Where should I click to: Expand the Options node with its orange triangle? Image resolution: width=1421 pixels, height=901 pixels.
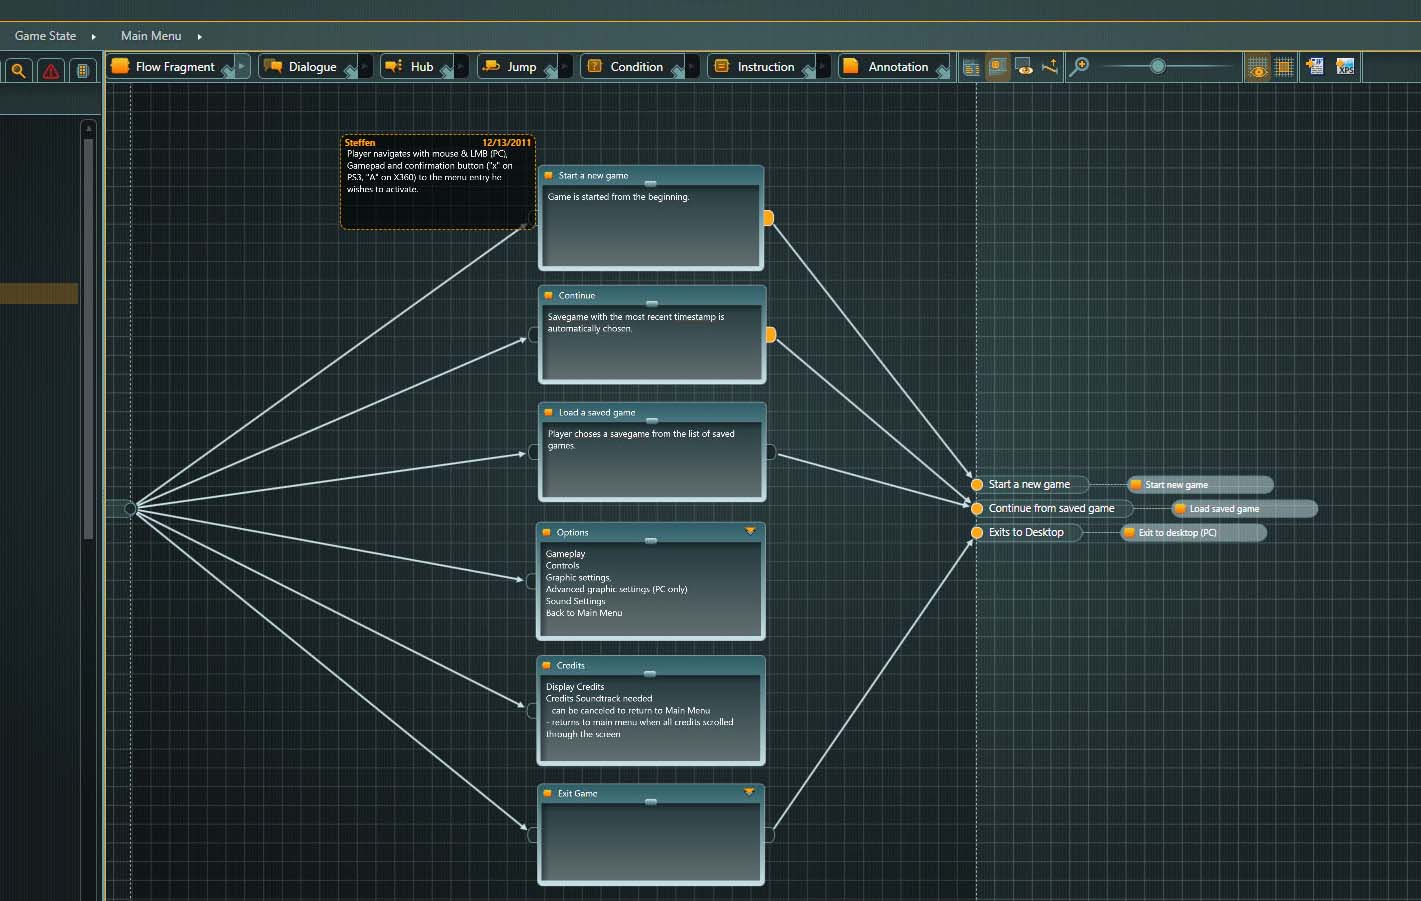pos(750,531)
